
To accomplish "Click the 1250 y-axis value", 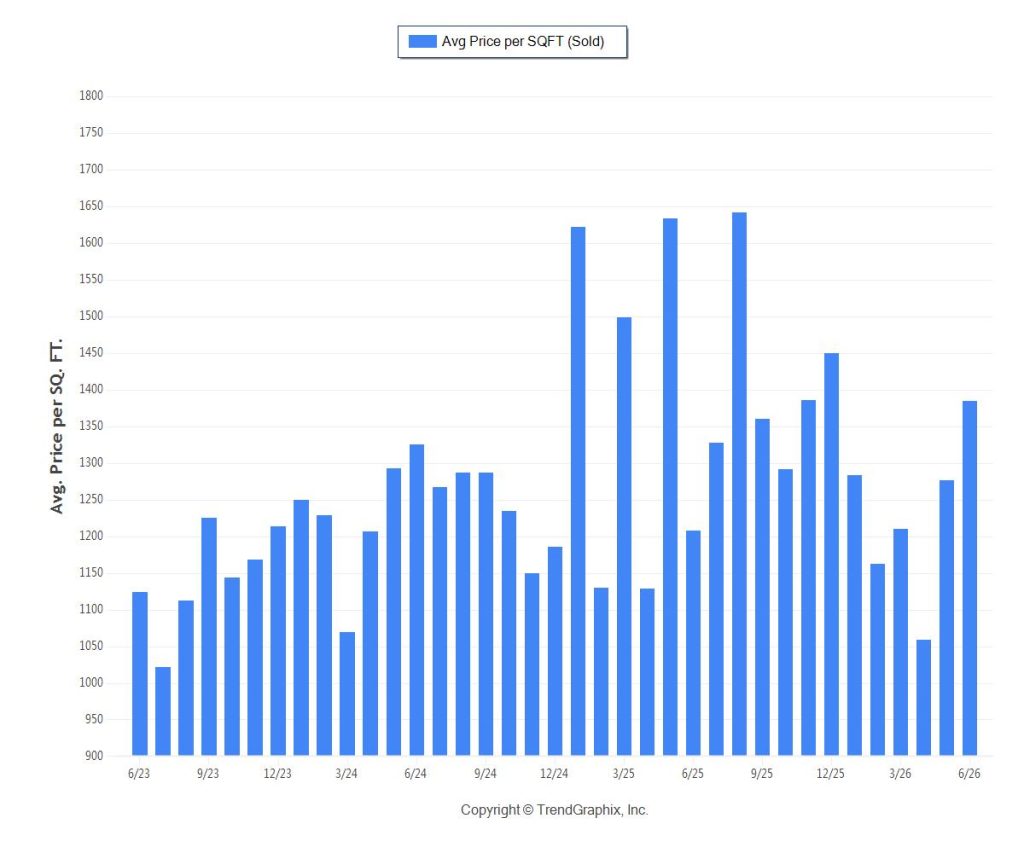I will coord(91,499).
